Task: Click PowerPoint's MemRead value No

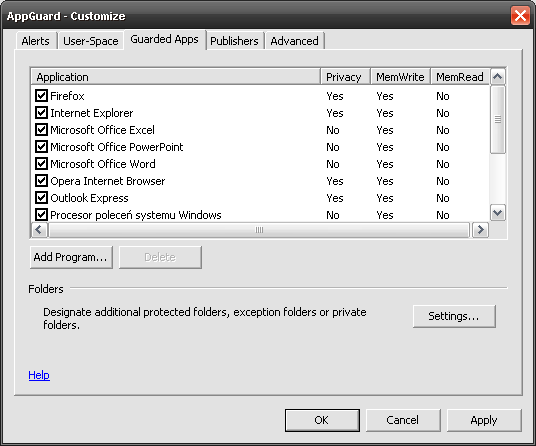Action: coord(443,147)
